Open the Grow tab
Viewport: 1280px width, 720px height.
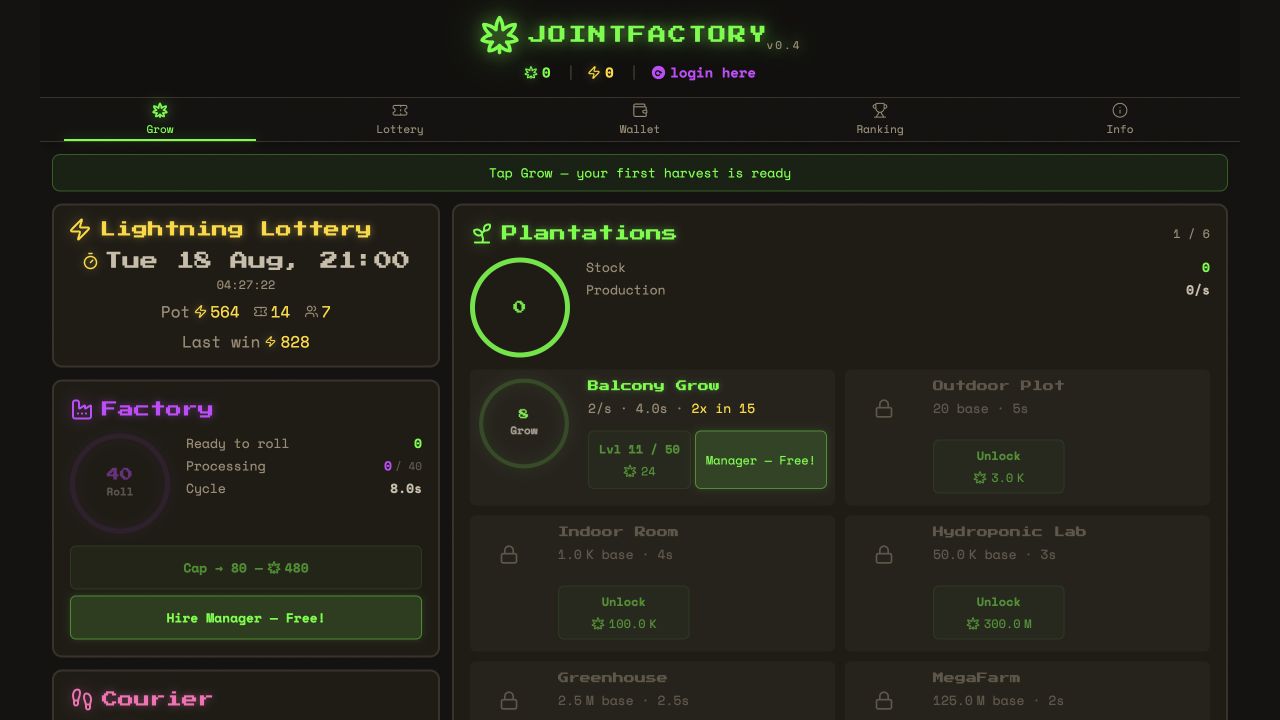160,118
